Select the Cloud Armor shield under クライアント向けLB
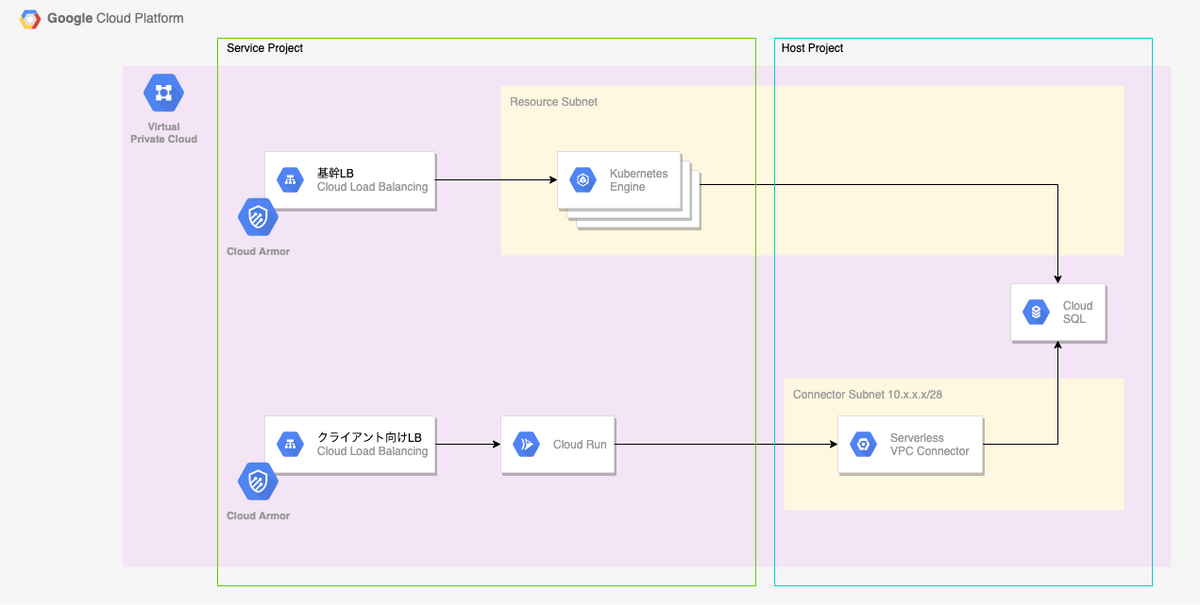The width and height of the screenshot is (1200, 605). pyautogui.click(x=258, y=482)
